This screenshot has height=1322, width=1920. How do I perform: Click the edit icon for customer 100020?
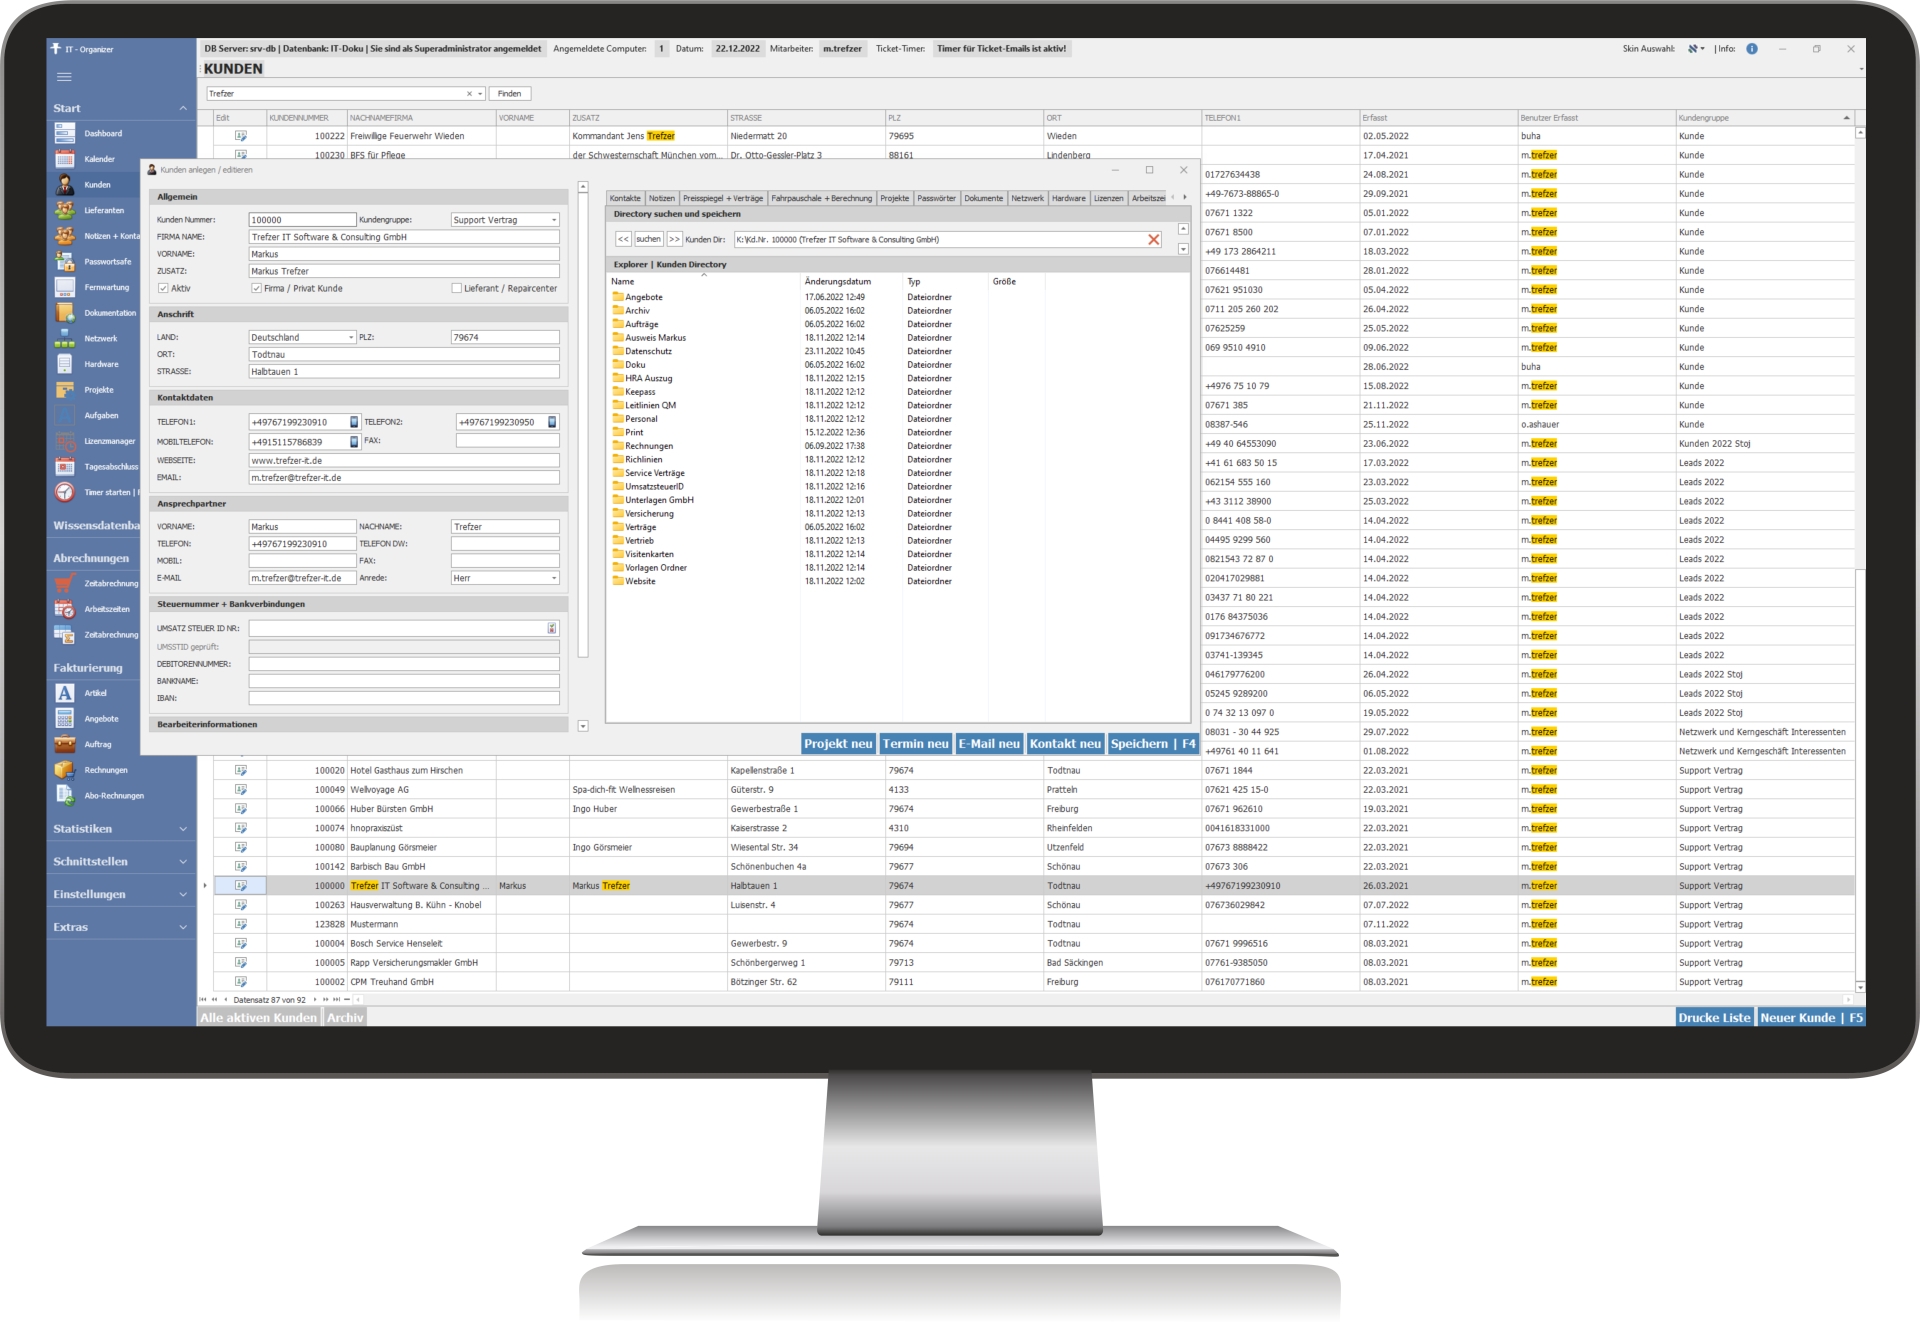tap(241, 771)
